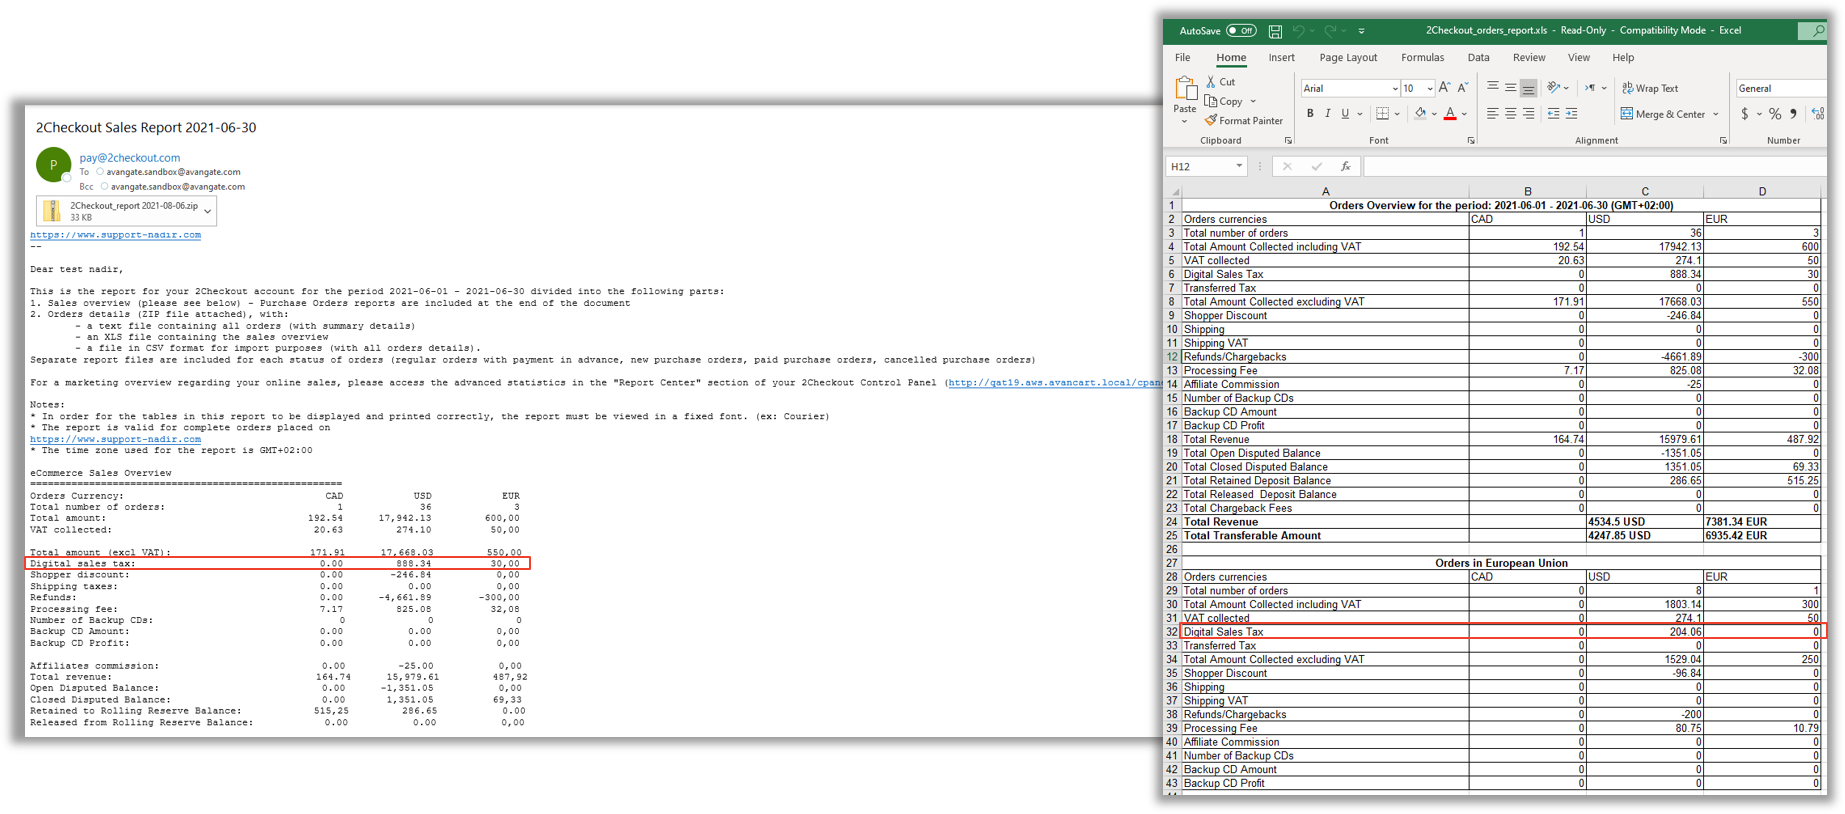Open Customize Quick Access Toolbar dropdown
Image resolution: width=1845 pixels, height=814 pixels.
(1361, 31)
